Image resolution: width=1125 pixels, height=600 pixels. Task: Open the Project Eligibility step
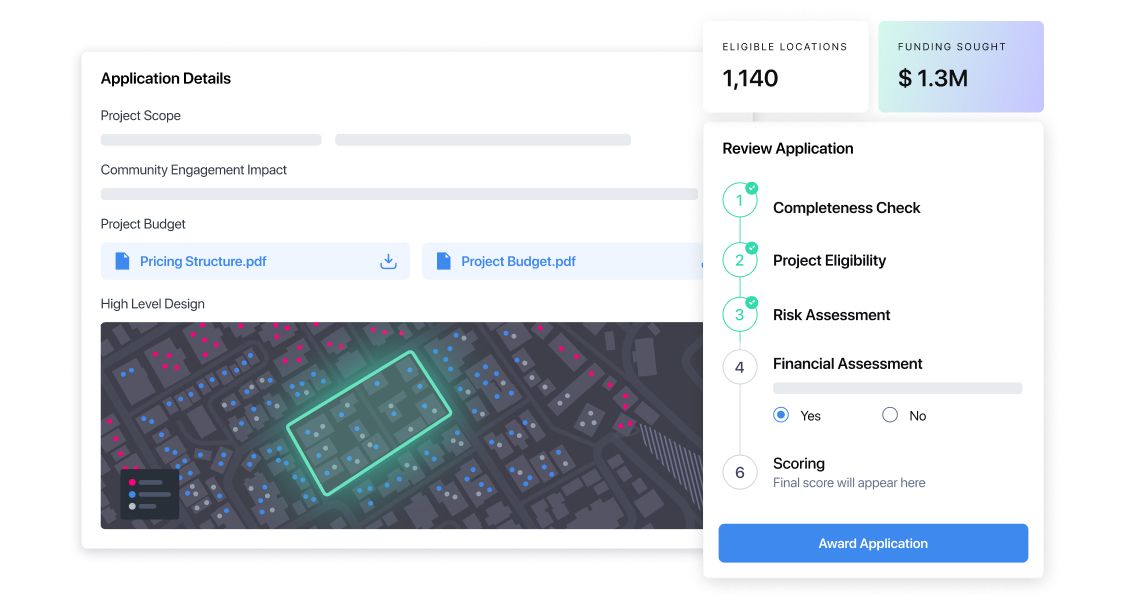click(x=829, y=261)
